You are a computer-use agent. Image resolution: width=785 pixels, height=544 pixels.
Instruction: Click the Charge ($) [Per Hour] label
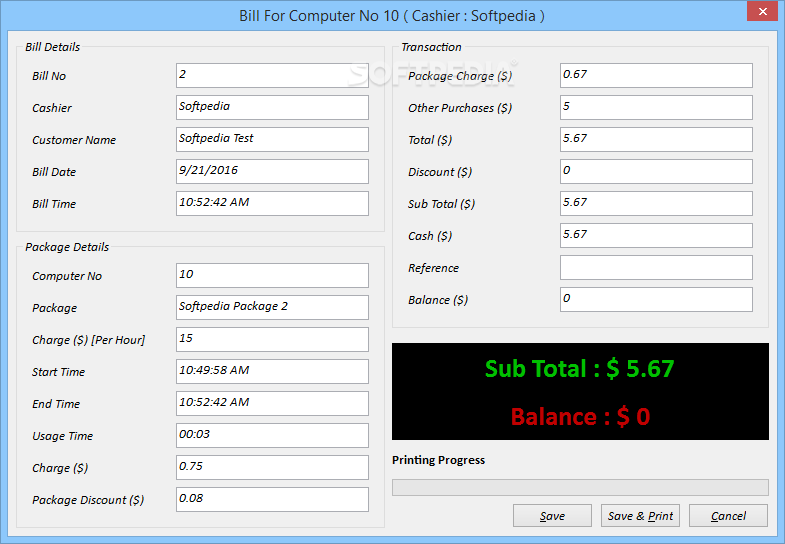pos(89,340)
